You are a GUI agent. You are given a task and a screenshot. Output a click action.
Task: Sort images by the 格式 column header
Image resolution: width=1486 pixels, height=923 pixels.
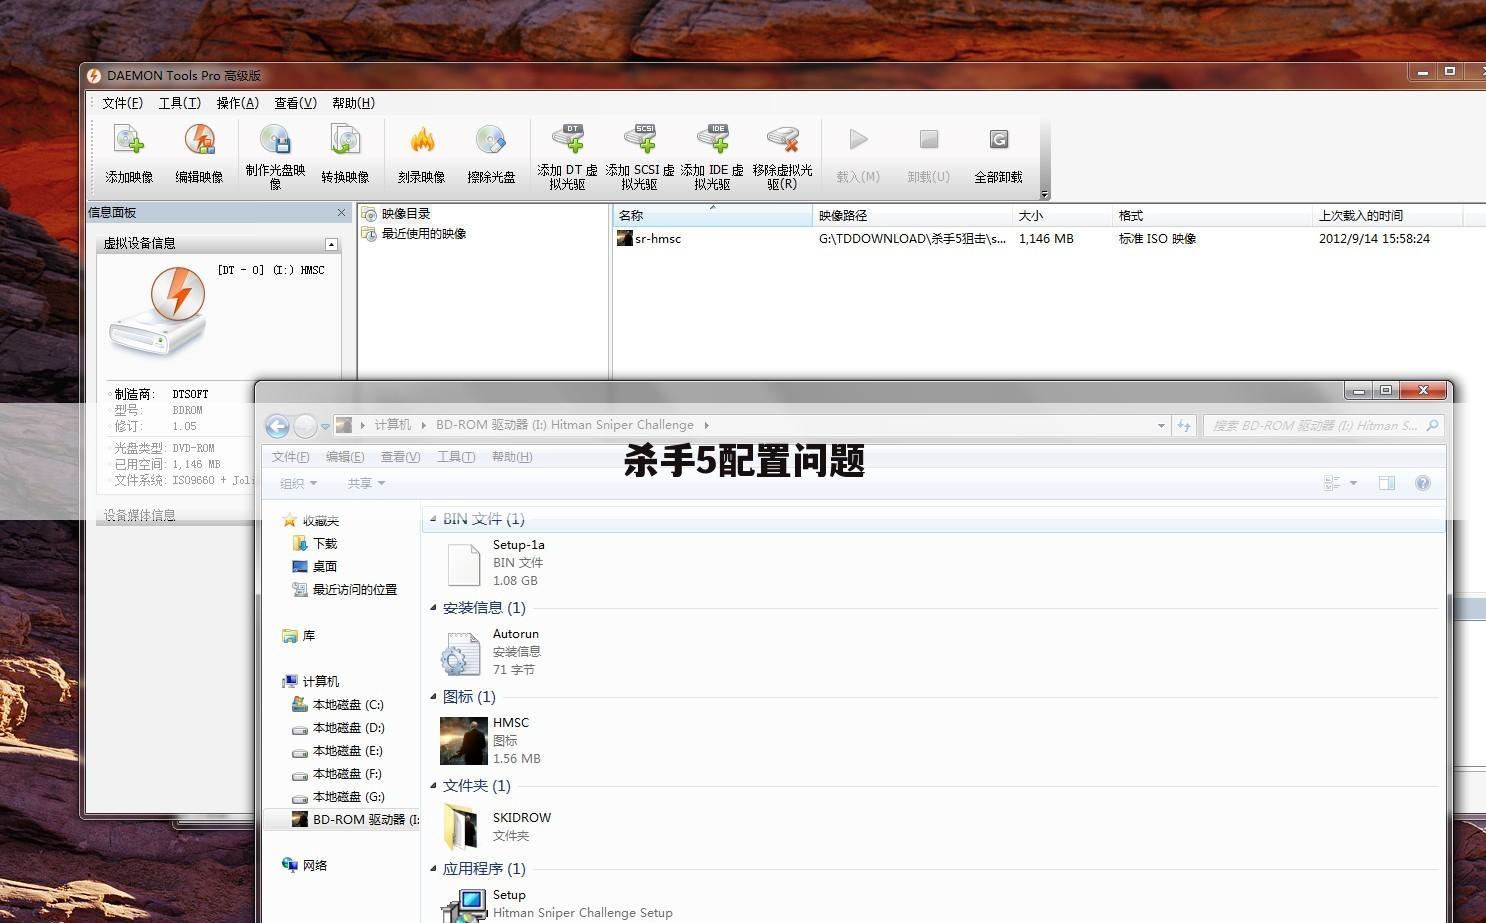pos(1213,215)
